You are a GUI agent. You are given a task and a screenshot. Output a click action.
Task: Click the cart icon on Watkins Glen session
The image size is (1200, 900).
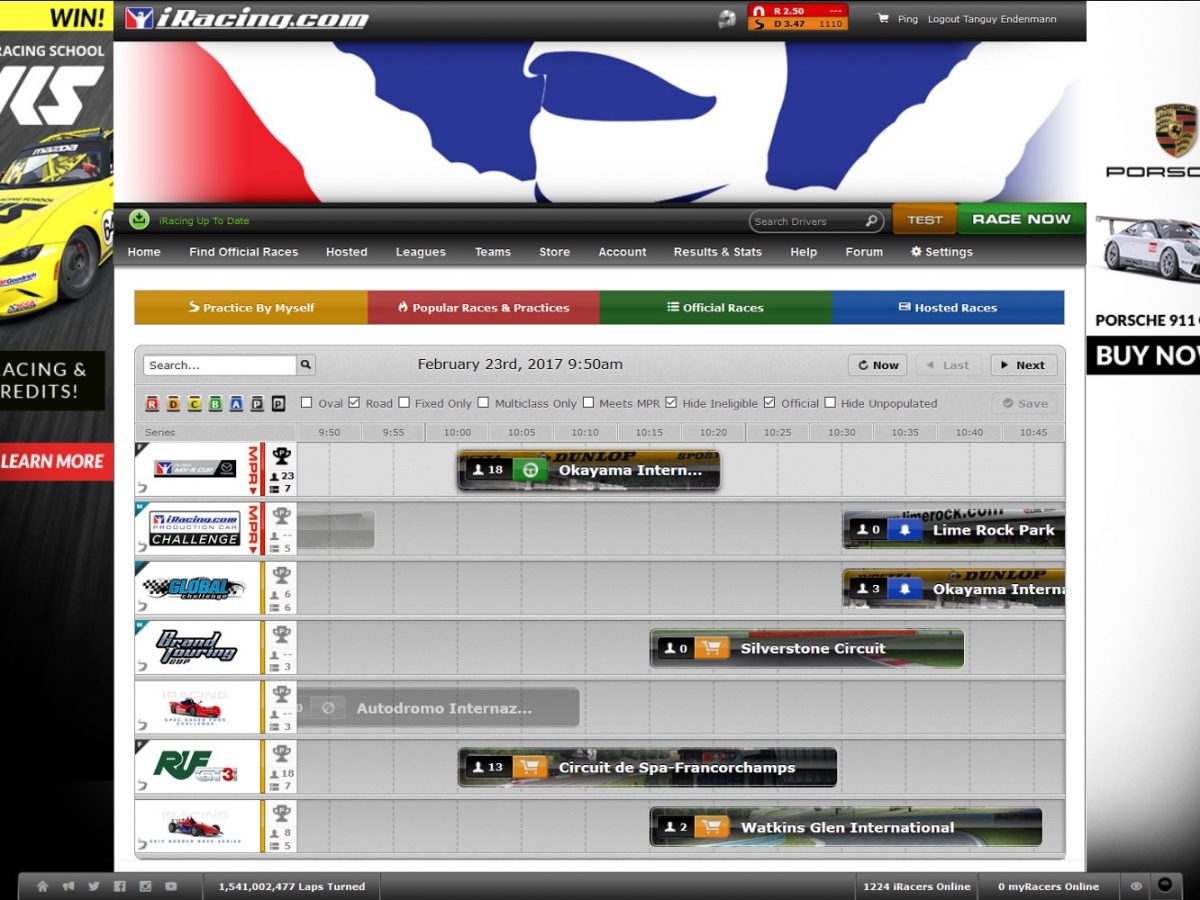[712, 827]
